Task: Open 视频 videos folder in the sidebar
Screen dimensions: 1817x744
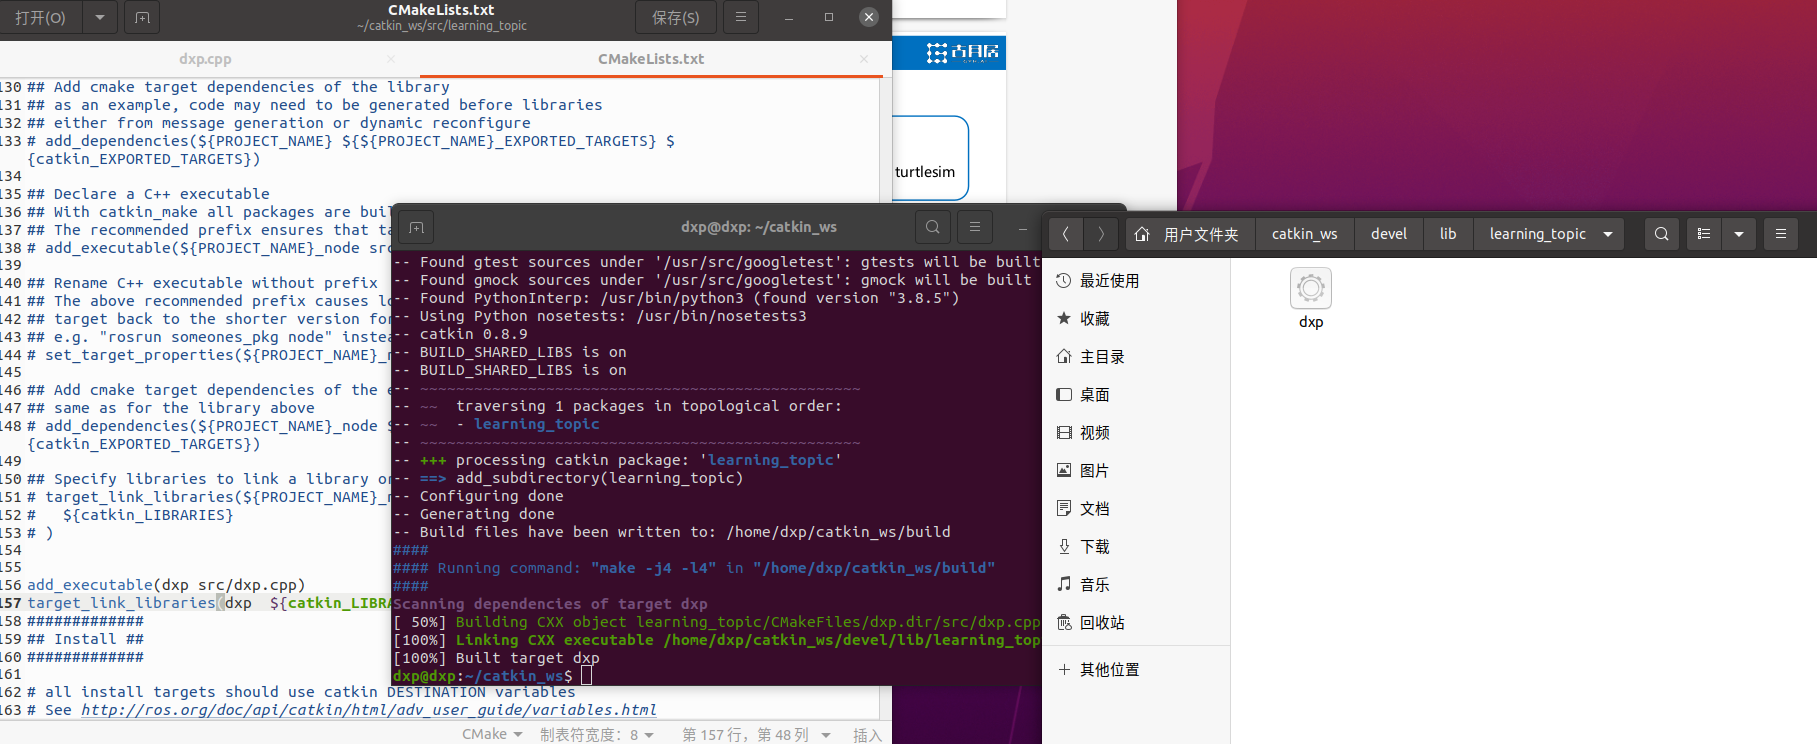Action: click(x=1136, y=433)
